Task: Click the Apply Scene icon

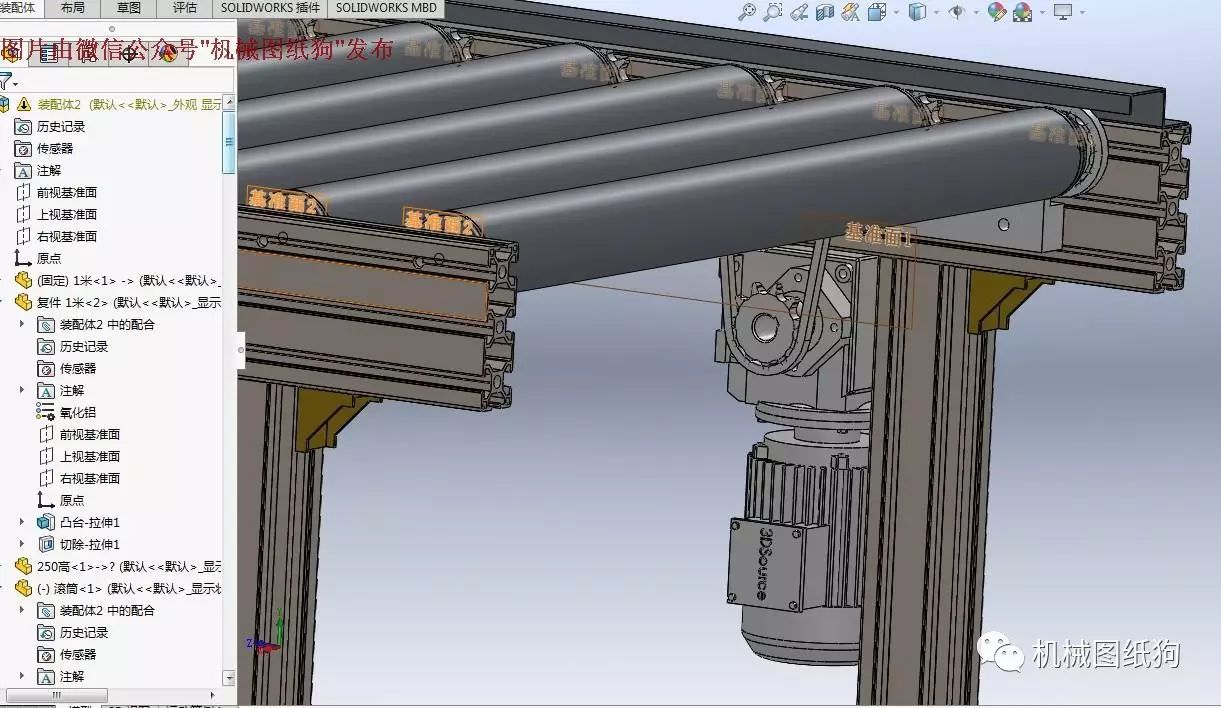Action: [x=1022, y=12]
